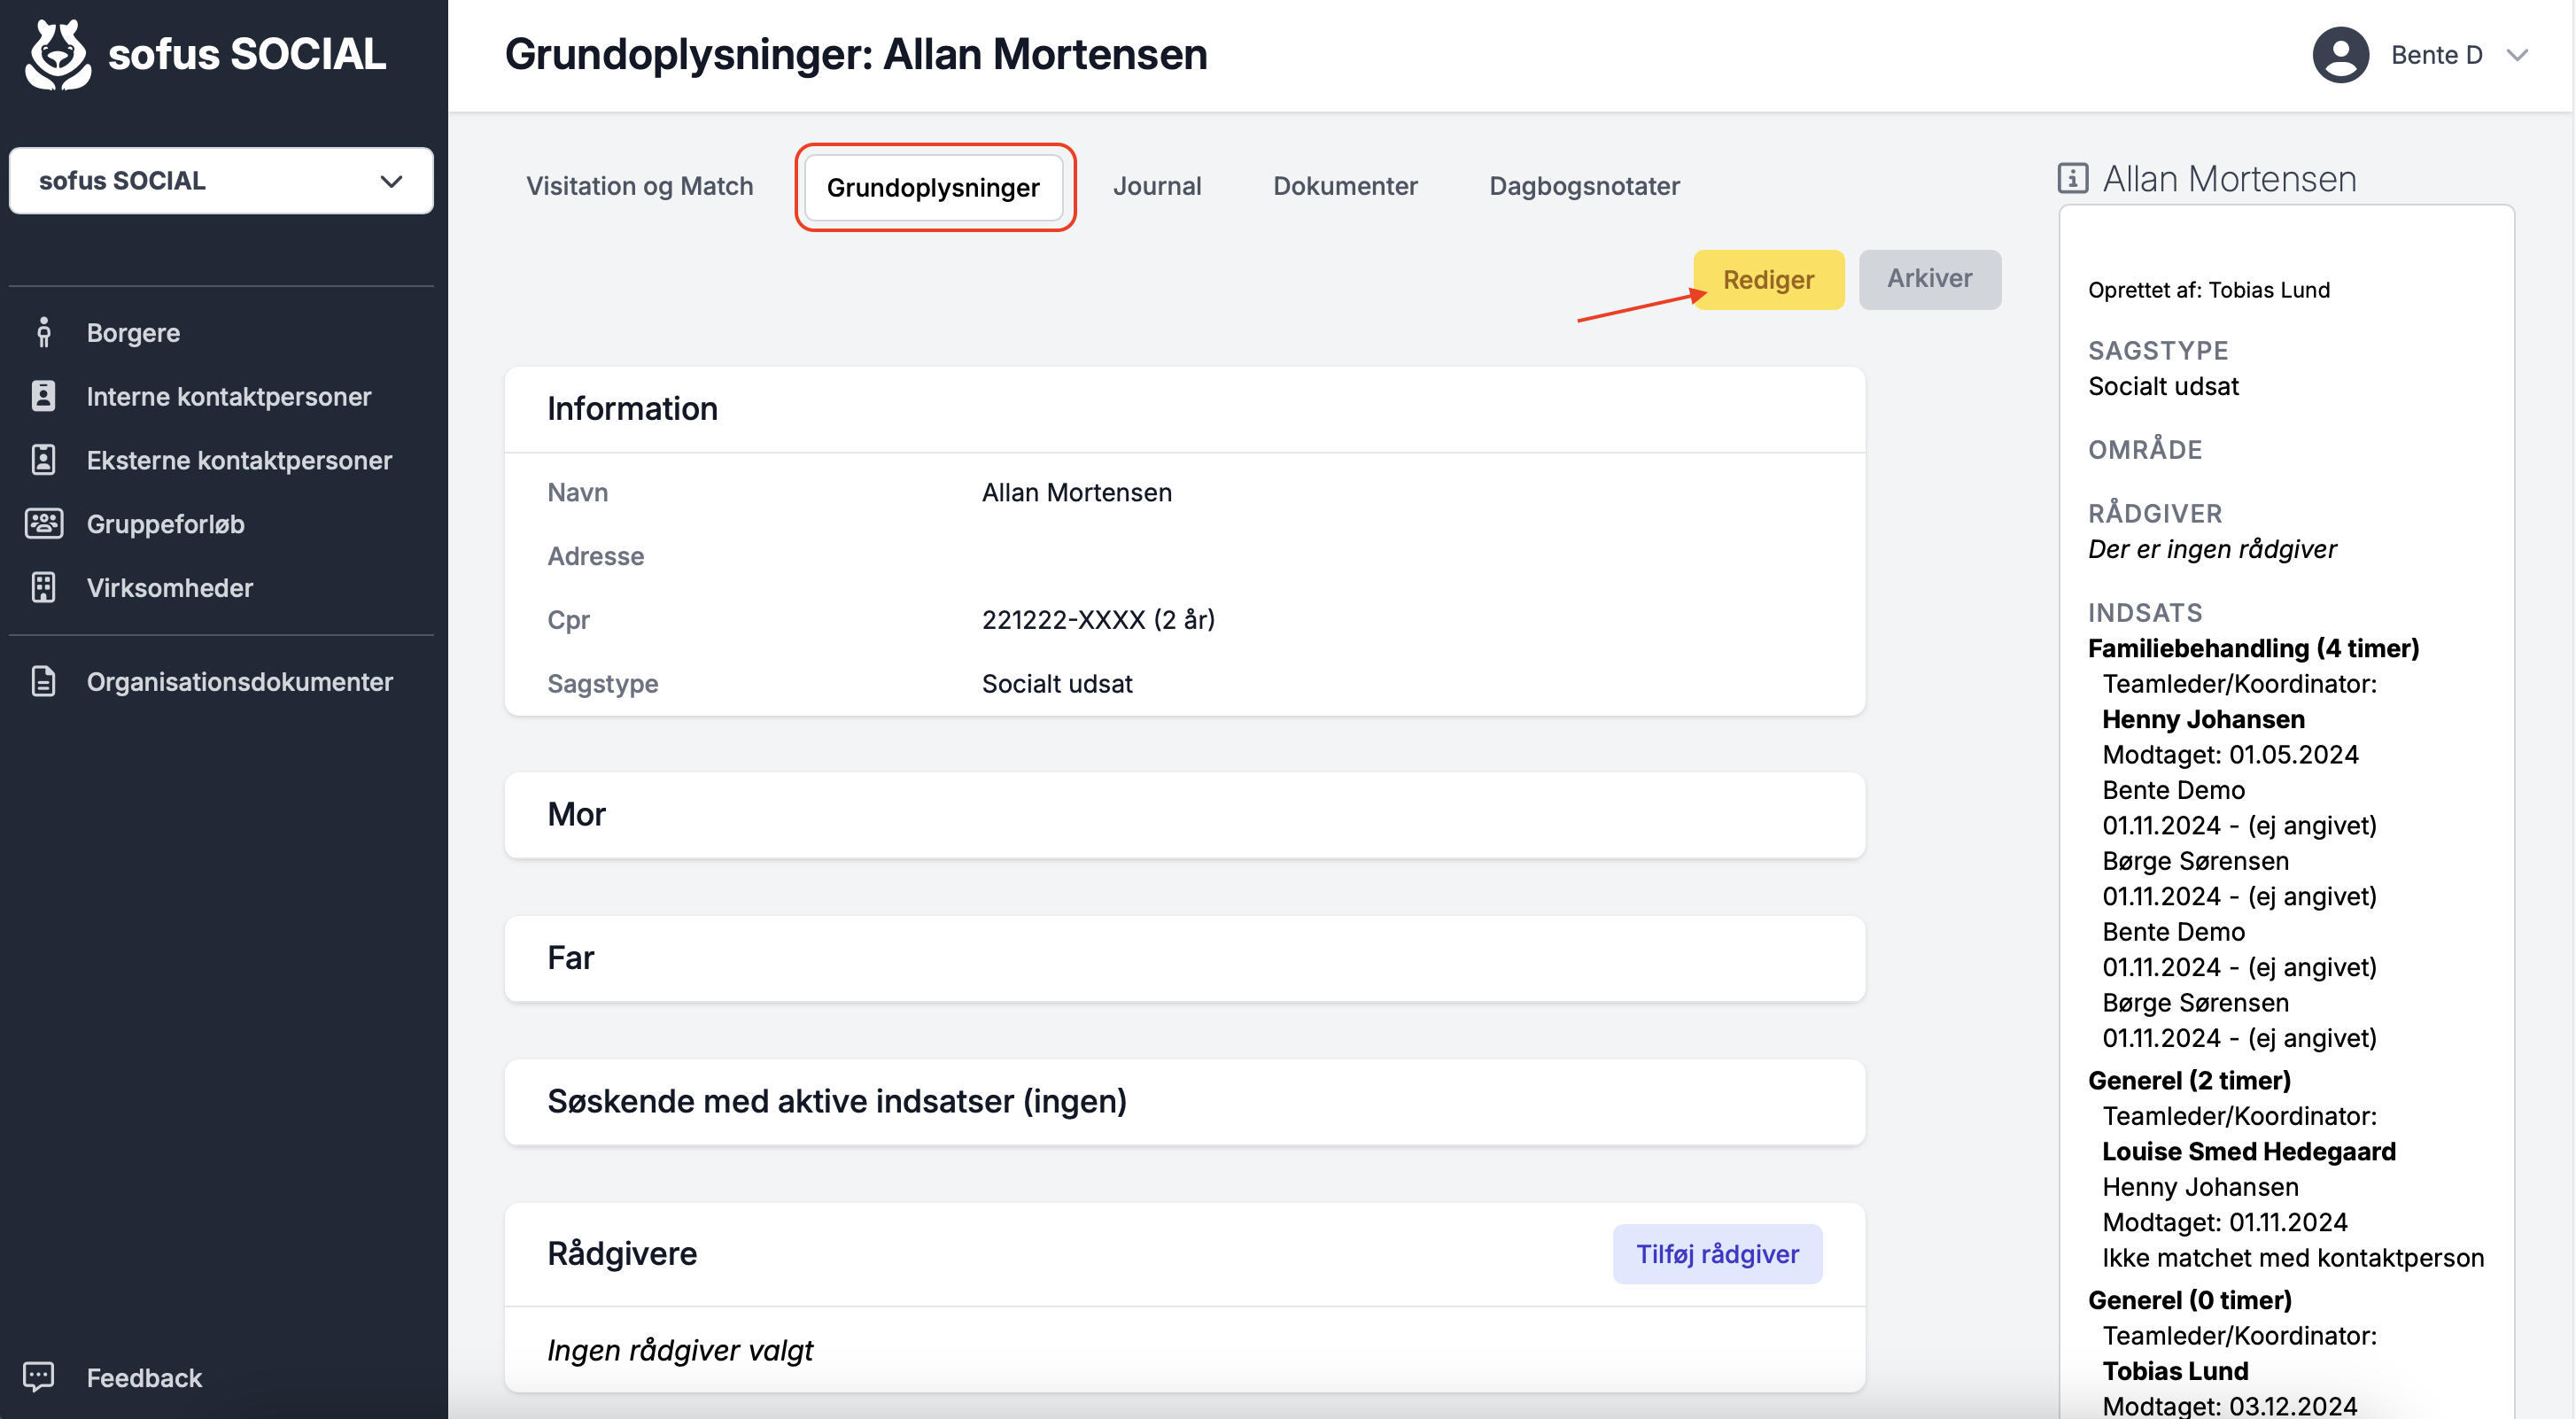This screenshot has width=2576, height=1419.
Task: Open Borgere via its person icon
Action: [43, 332]
